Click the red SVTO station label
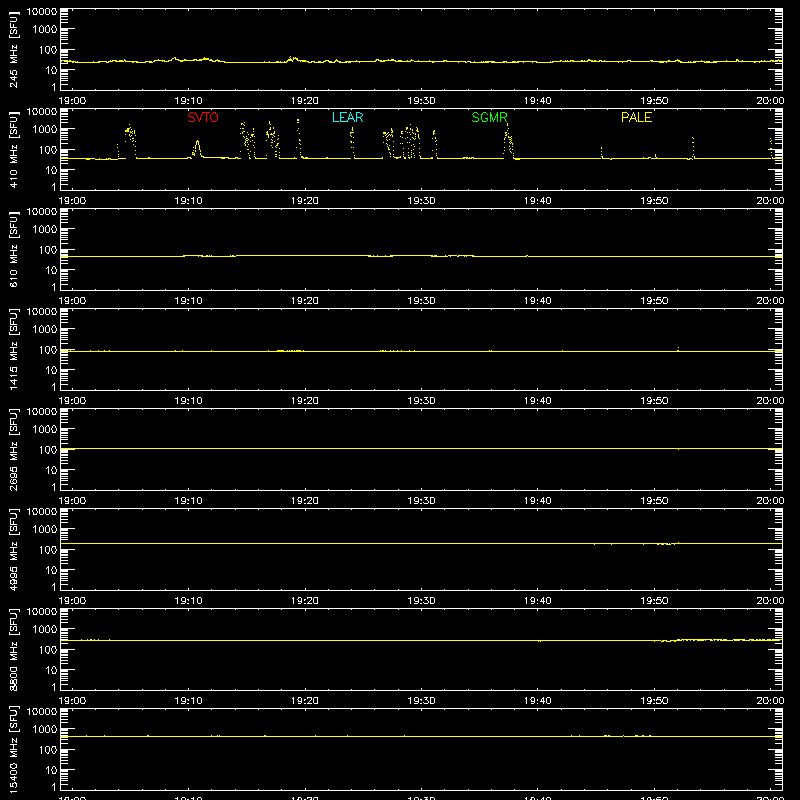 (x=203, y=117)
